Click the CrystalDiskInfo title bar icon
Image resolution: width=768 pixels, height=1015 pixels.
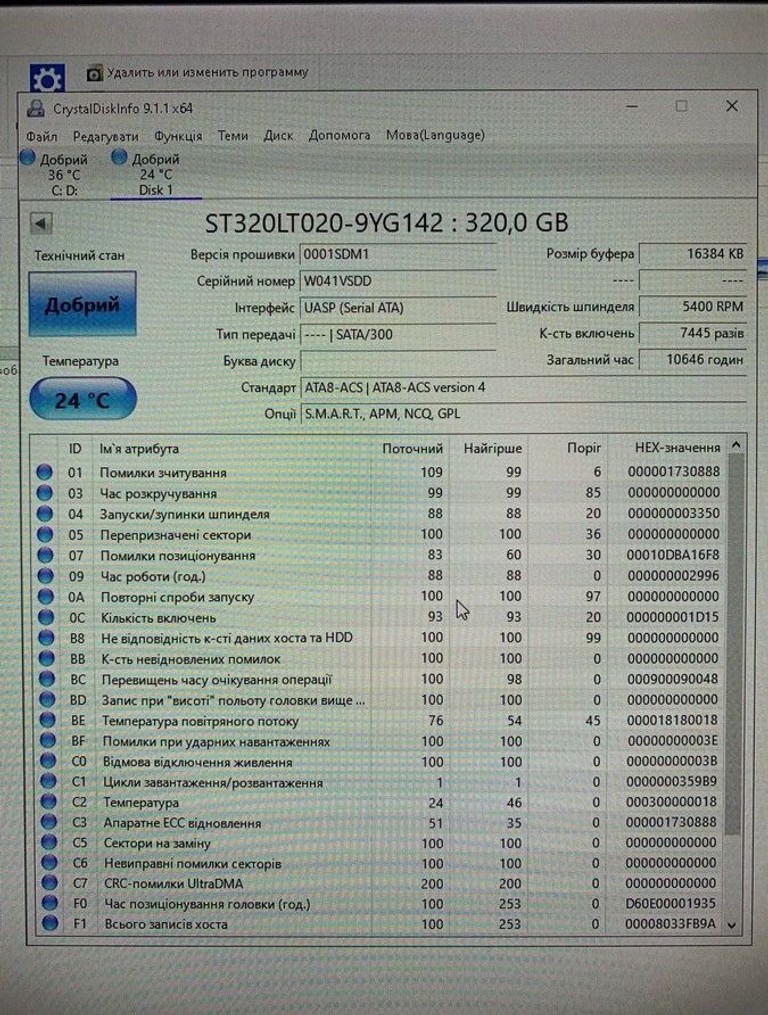(35, 108)
